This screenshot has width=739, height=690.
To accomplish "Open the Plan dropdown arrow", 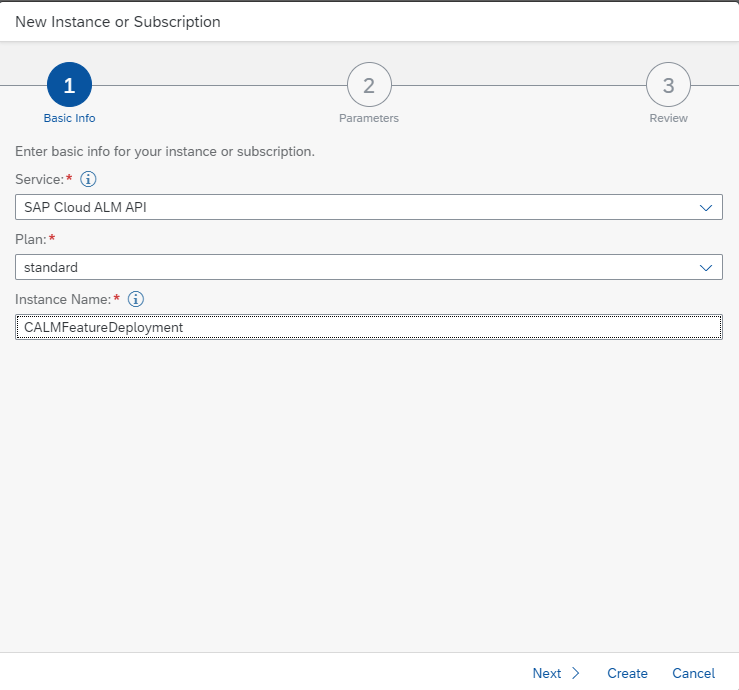I will [705, 267].
